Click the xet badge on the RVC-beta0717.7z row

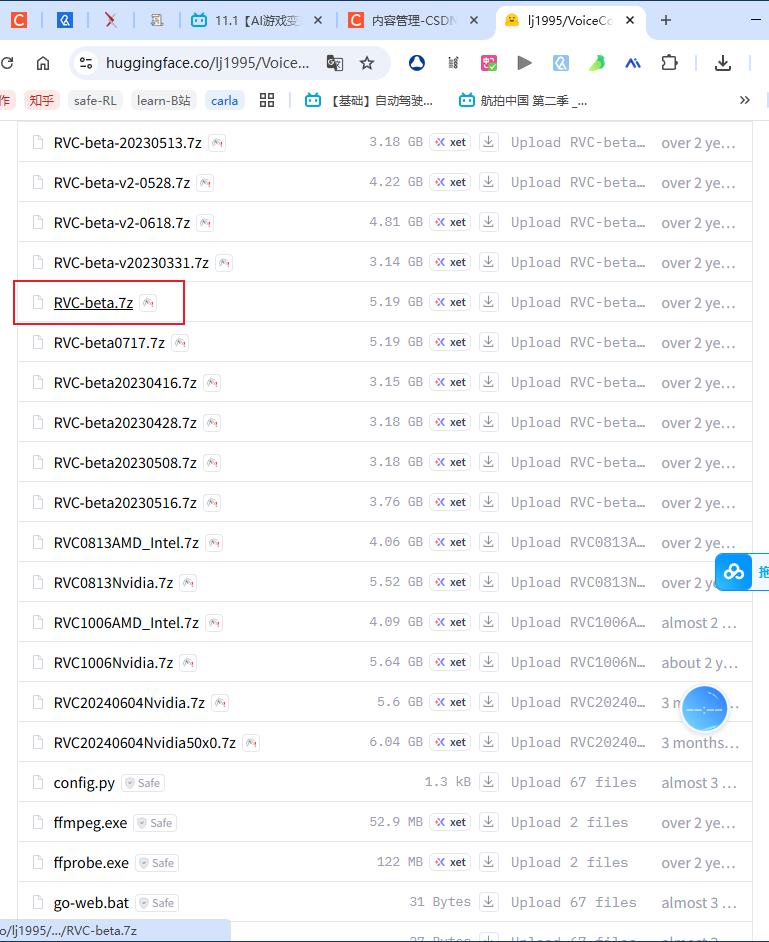tap(451, 342)
